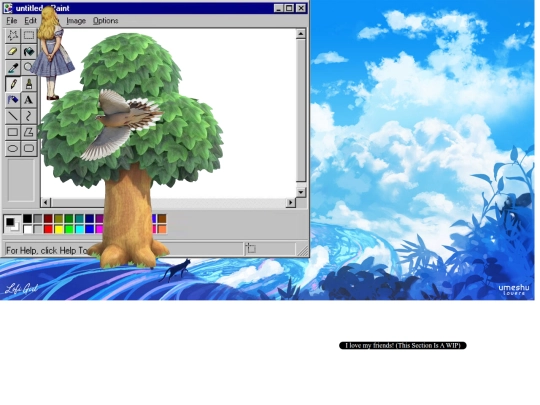Click the foreground/background color indicator box

coord(12,224)
